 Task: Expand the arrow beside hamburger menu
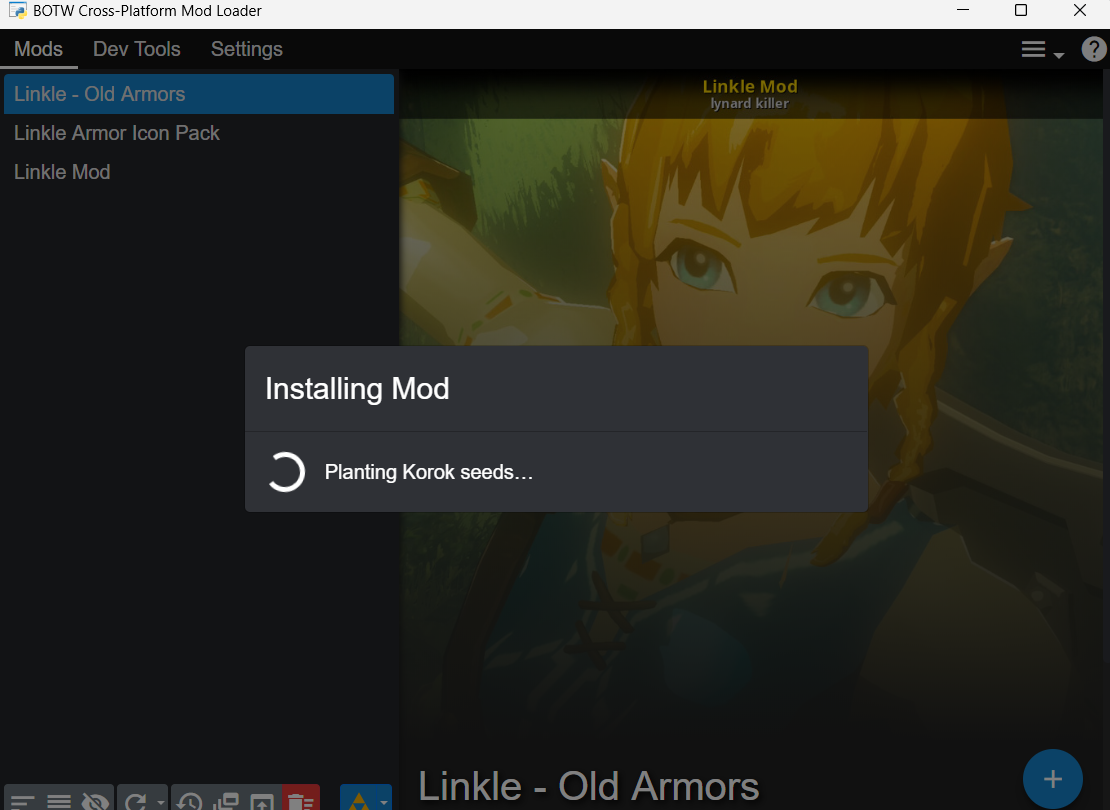pyautogui.click(x=1058, y=55)
